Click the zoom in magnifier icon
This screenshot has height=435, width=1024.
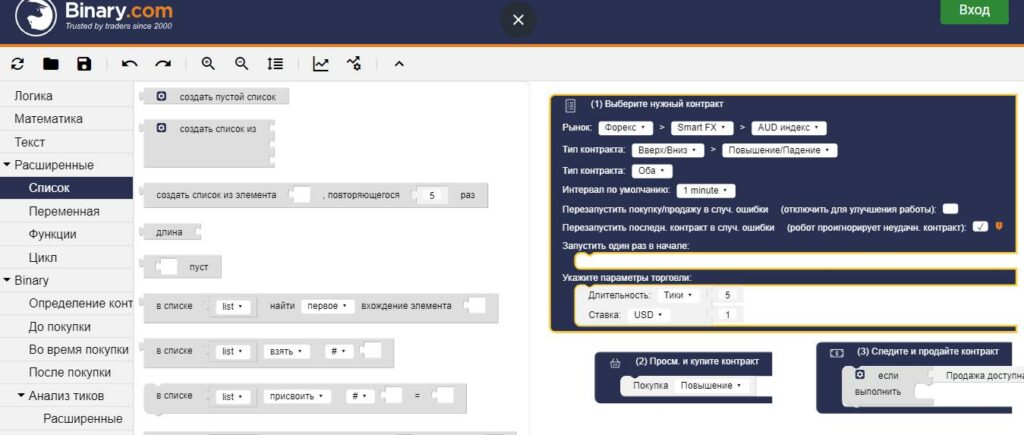pyautogui.click(x=208, y=64)
